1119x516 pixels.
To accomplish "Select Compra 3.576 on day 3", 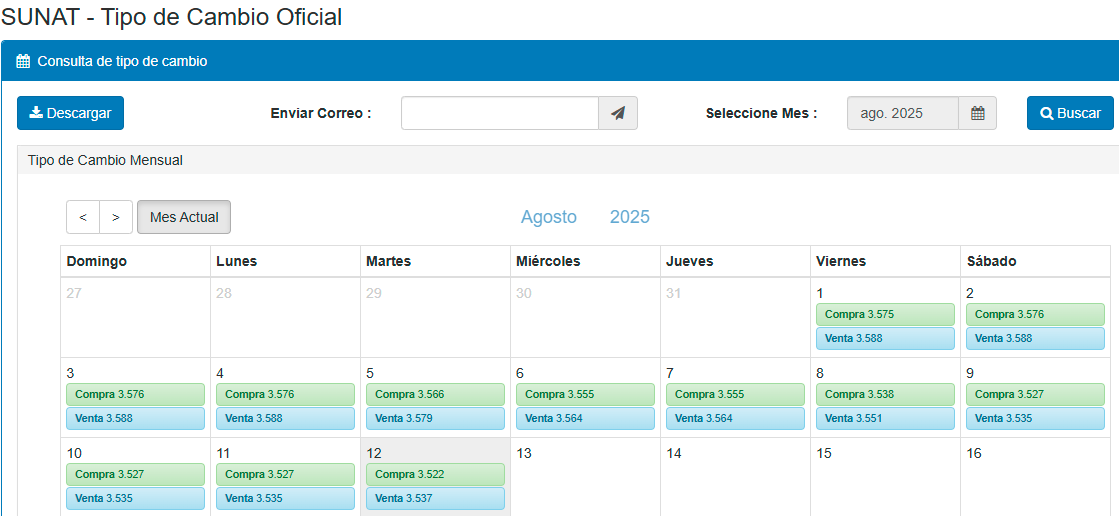I will (136, 394).
